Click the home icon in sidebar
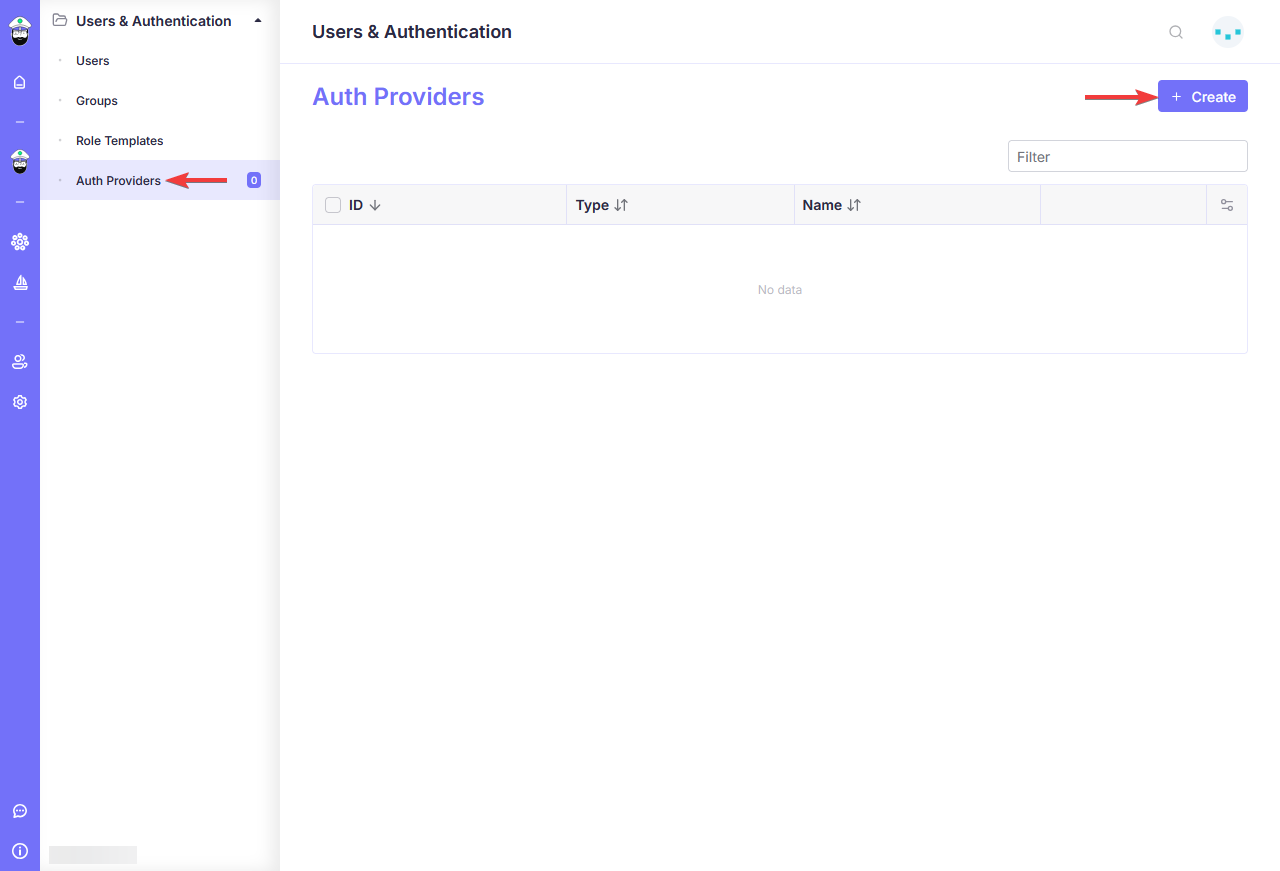1280x871 pixels. point(19,82)
